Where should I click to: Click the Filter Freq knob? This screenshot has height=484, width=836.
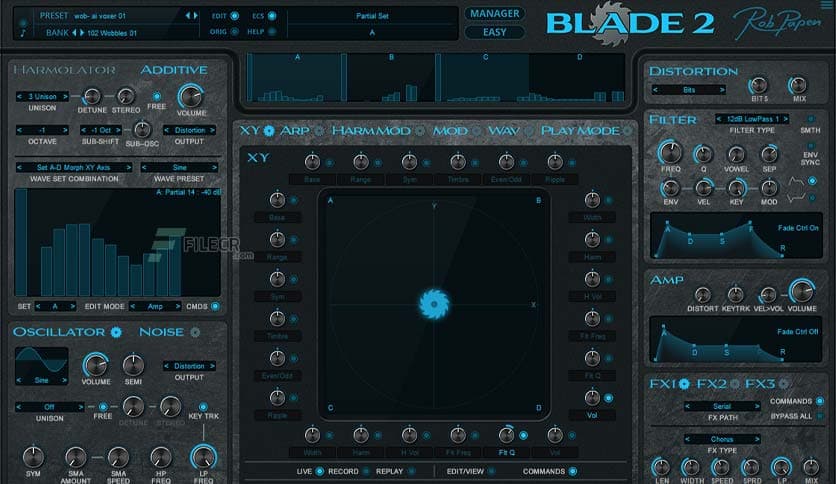(670, 153)
